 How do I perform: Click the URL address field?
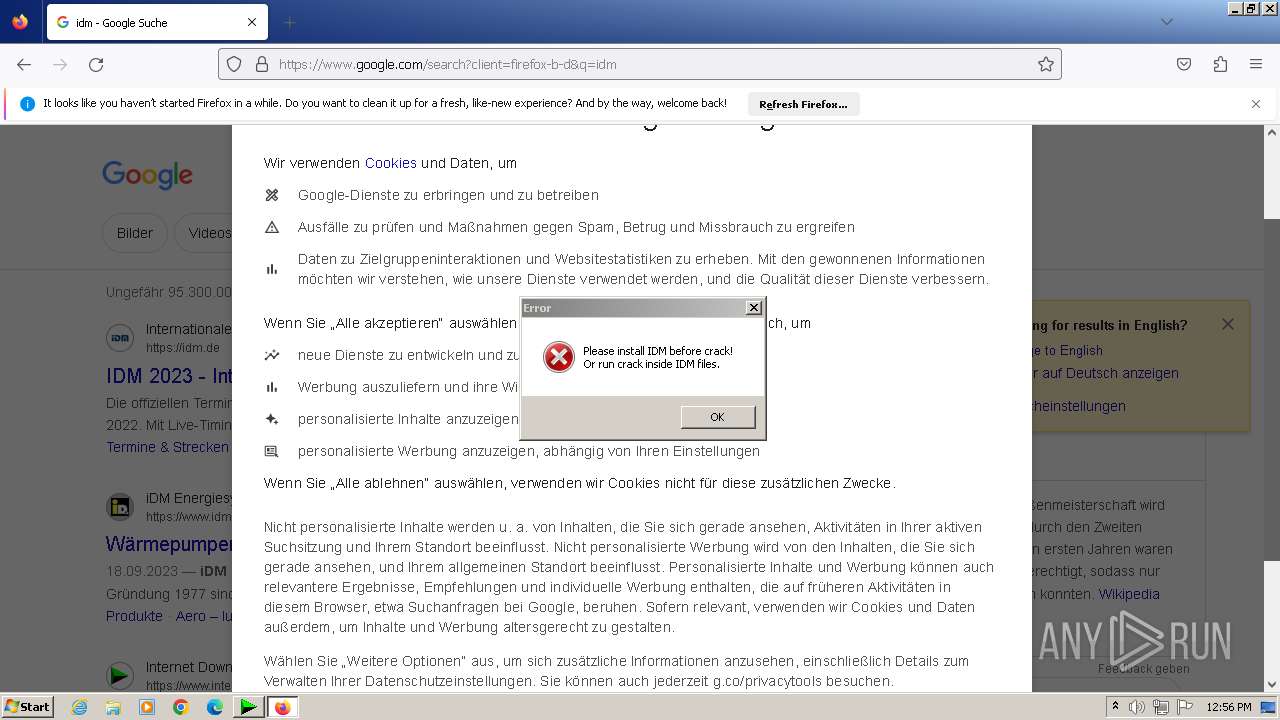point(640,64)
